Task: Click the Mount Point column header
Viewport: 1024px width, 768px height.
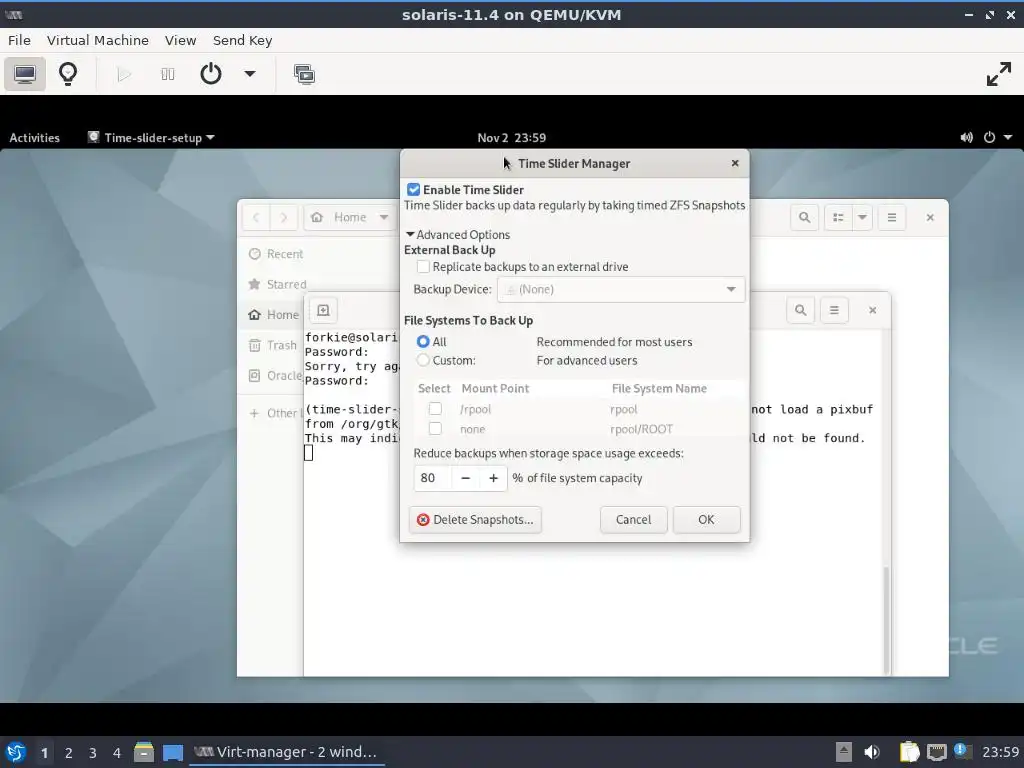Action: pyautogui.click(x=495, y=389)
